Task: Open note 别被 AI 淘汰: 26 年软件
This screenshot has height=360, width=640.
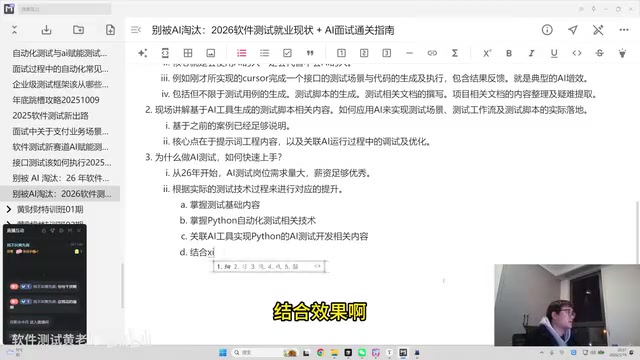Action: tap(60, 178)
